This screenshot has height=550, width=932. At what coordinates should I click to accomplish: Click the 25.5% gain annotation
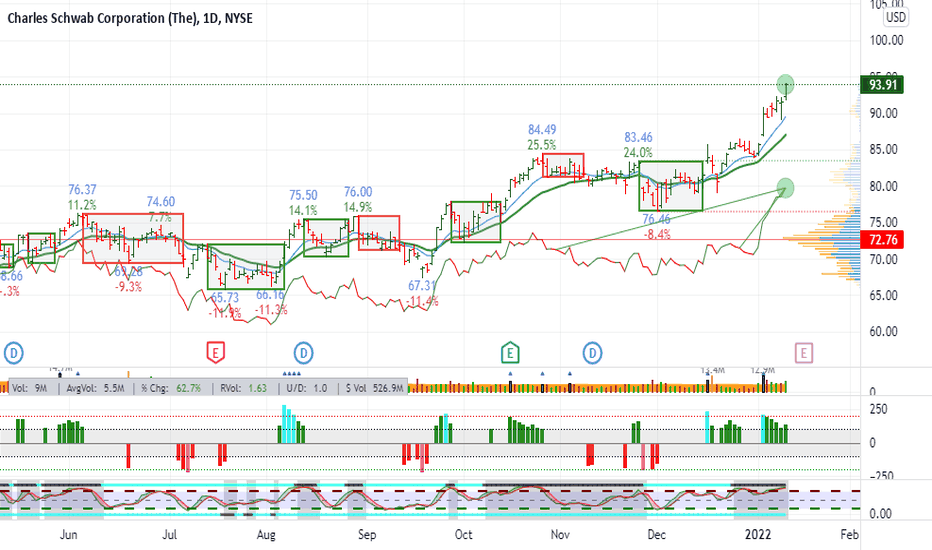[541, 144]
